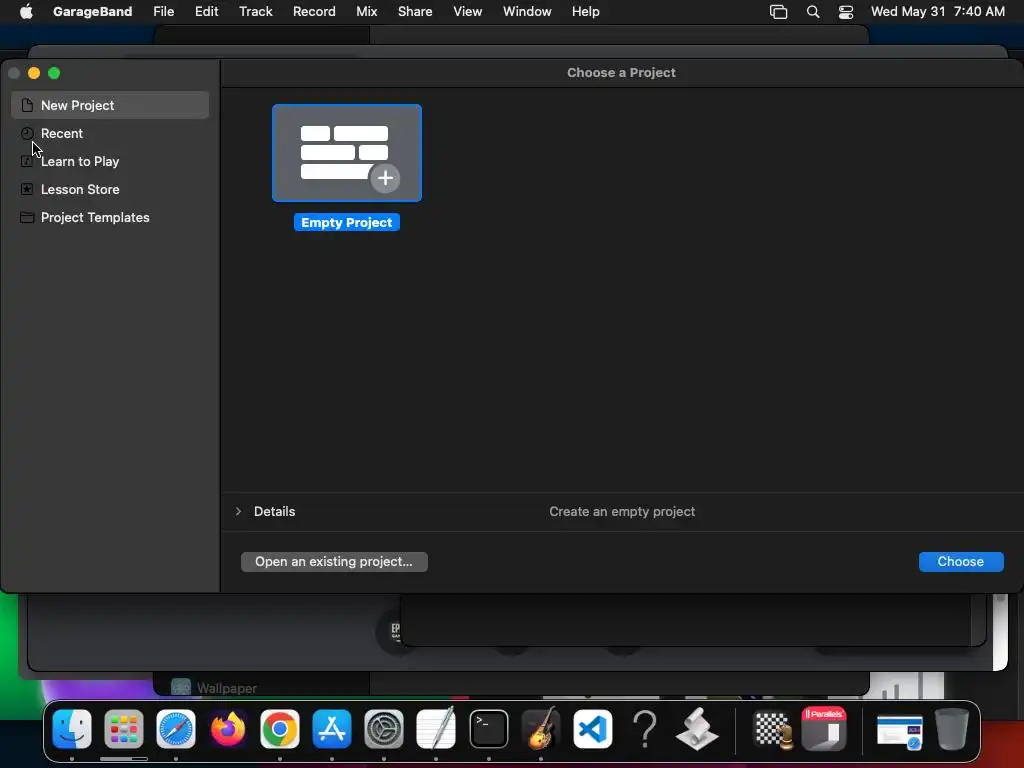Image resolution: width=1024 pixels, height=768 pixels.
Task: Open Terminal from the Dock
Action: coord(488,729)
